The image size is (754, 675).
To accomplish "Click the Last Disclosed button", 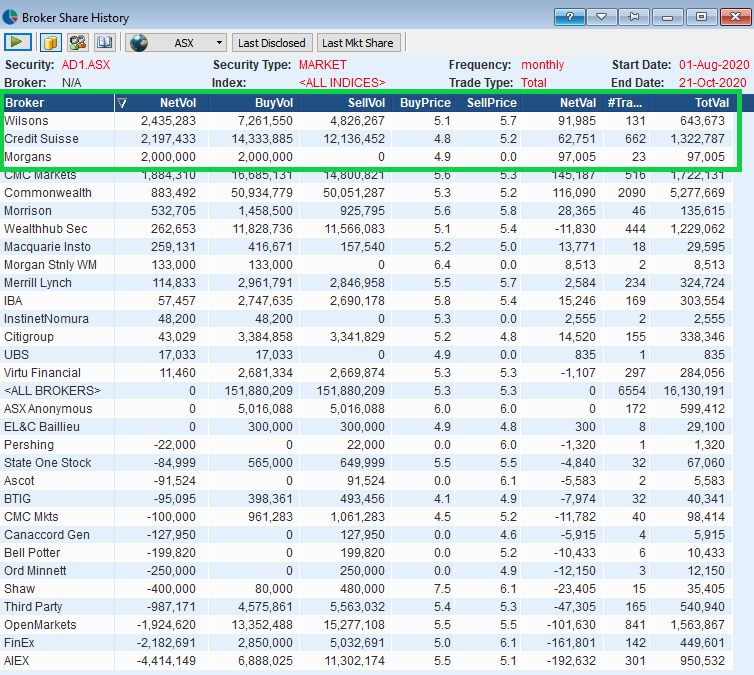I will 272,43.
